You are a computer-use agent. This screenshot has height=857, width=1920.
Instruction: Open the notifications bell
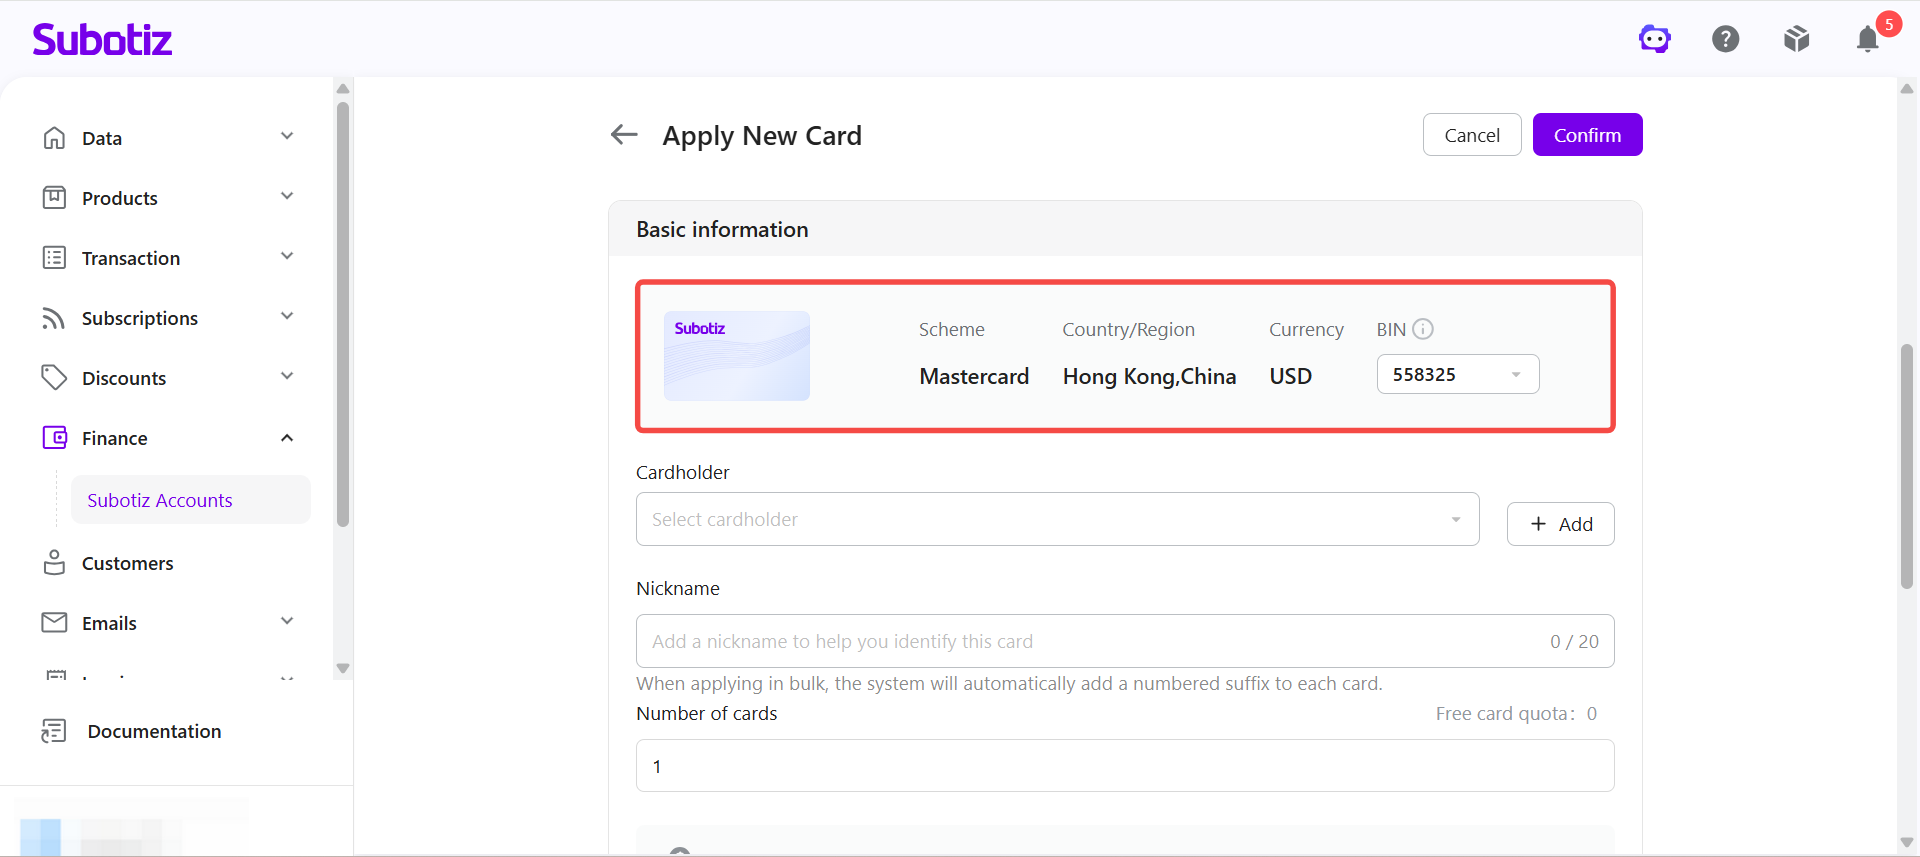pos(1868,39)
